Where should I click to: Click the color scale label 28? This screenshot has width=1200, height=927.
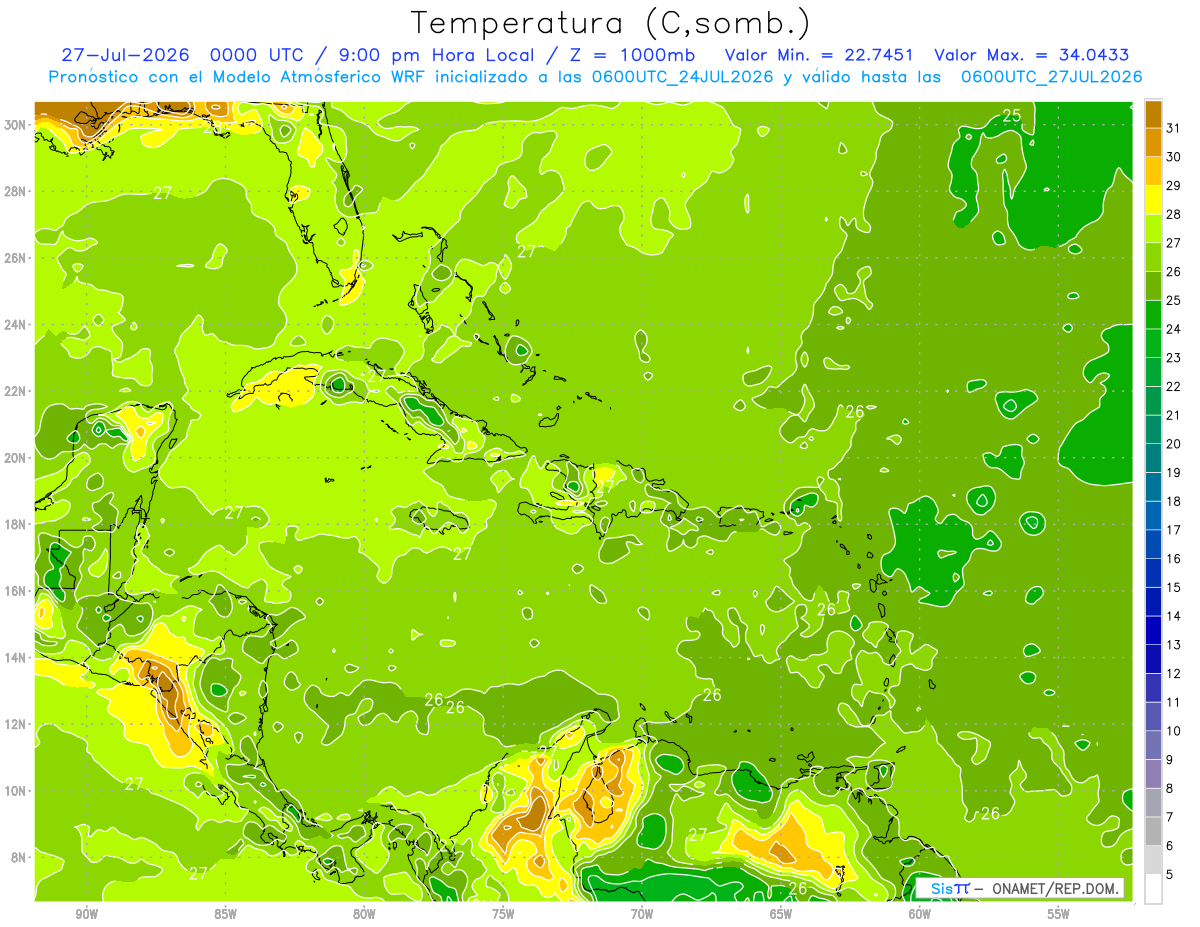[1173, 214]
